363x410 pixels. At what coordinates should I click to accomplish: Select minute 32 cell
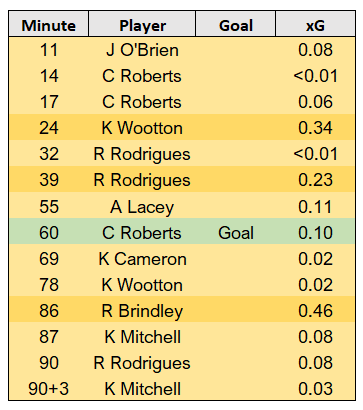pyautogui.click(x=49, y=154)
